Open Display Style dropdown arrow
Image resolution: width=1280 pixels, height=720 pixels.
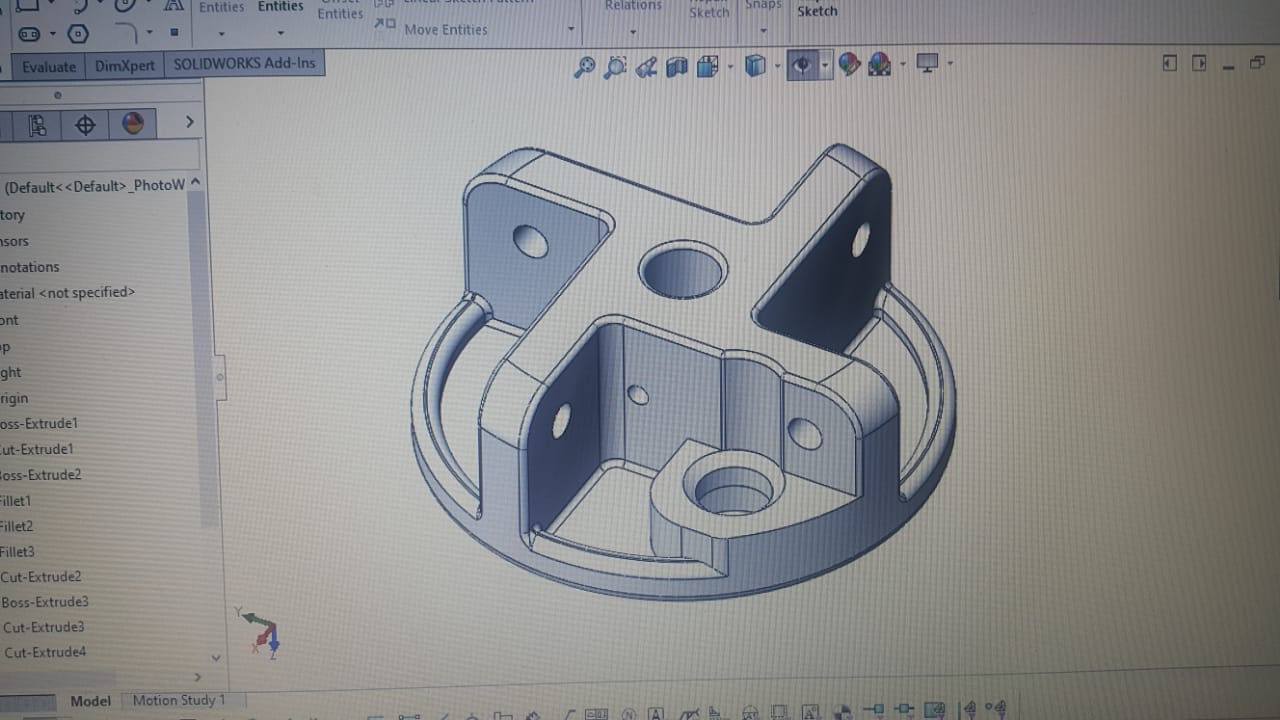coord(778,67)
